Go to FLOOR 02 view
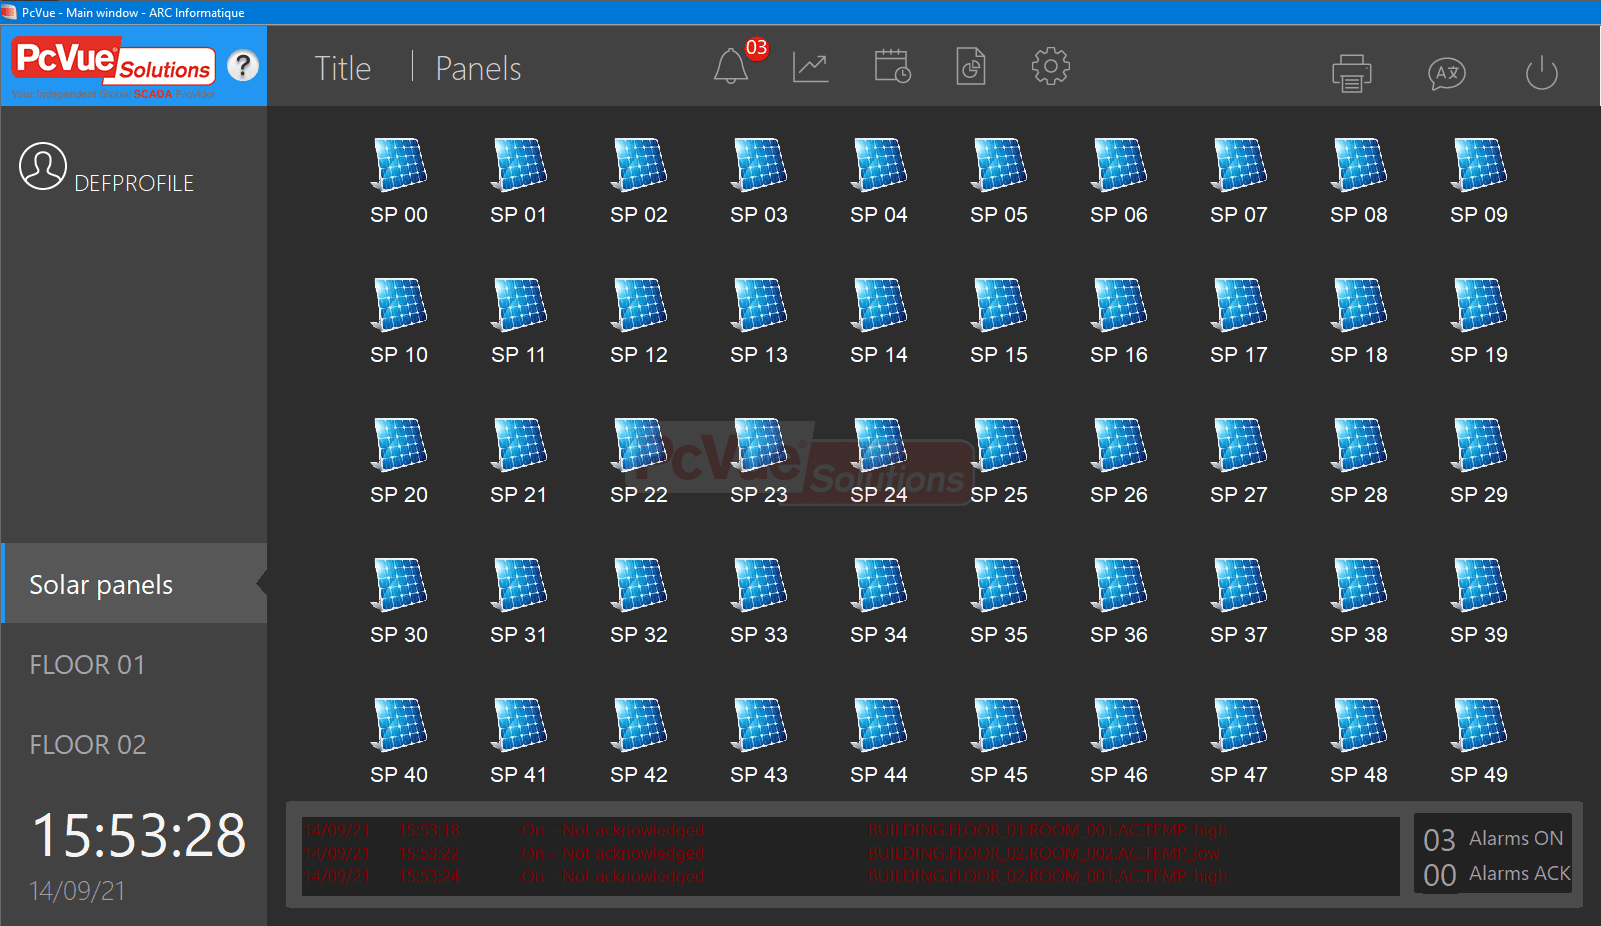The width and height of the screenshot is (1601, 926). [88, 745]
